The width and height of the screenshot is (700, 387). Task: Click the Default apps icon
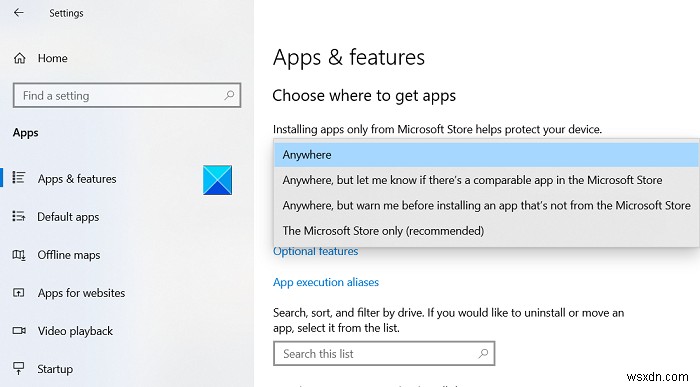[x=19, y=216]
